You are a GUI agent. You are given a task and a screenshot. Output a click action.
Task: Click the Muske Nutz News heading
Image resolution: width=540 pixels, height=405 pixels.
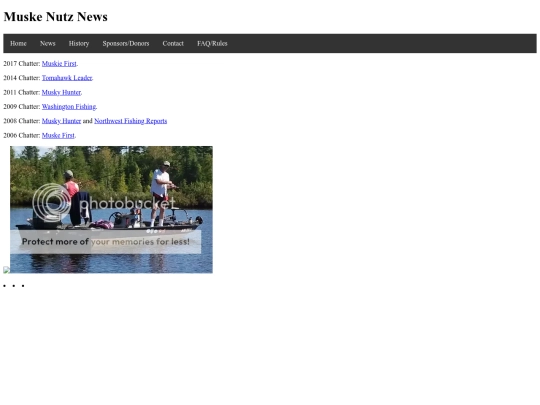coord(55,17)
